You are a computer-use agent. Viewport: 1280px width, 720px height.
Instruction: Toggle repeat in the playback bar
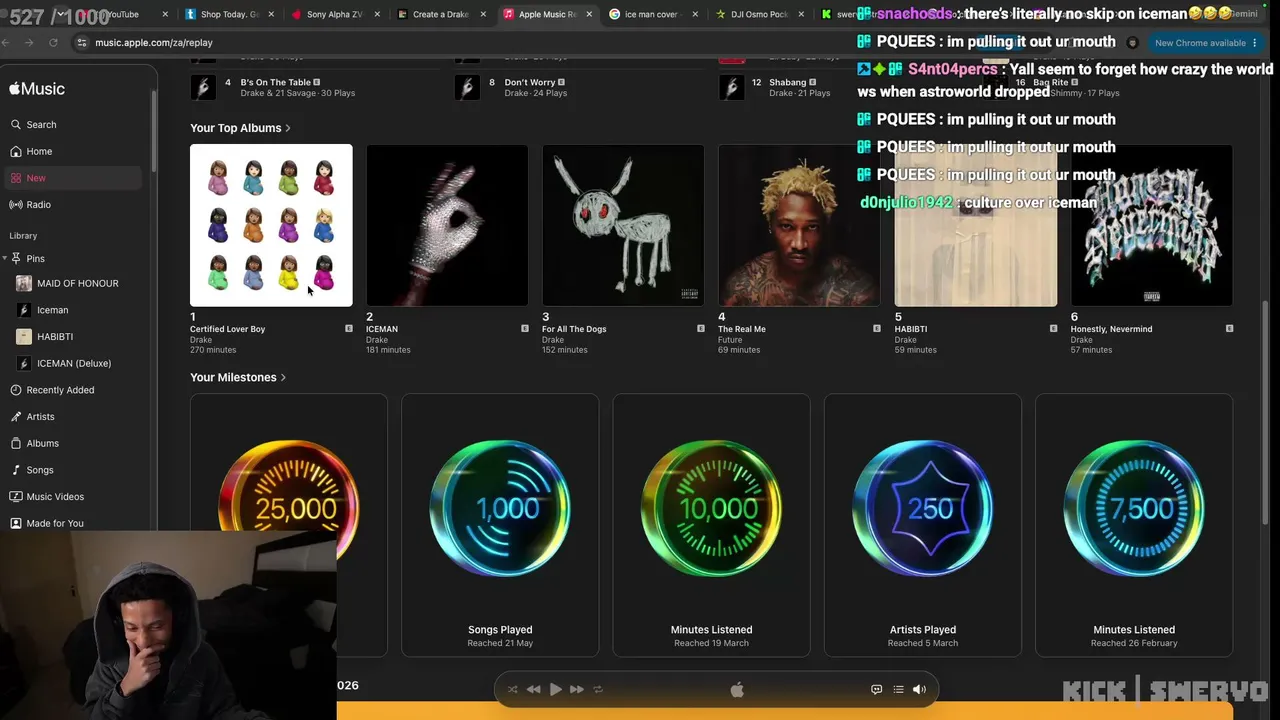point(598,689)
